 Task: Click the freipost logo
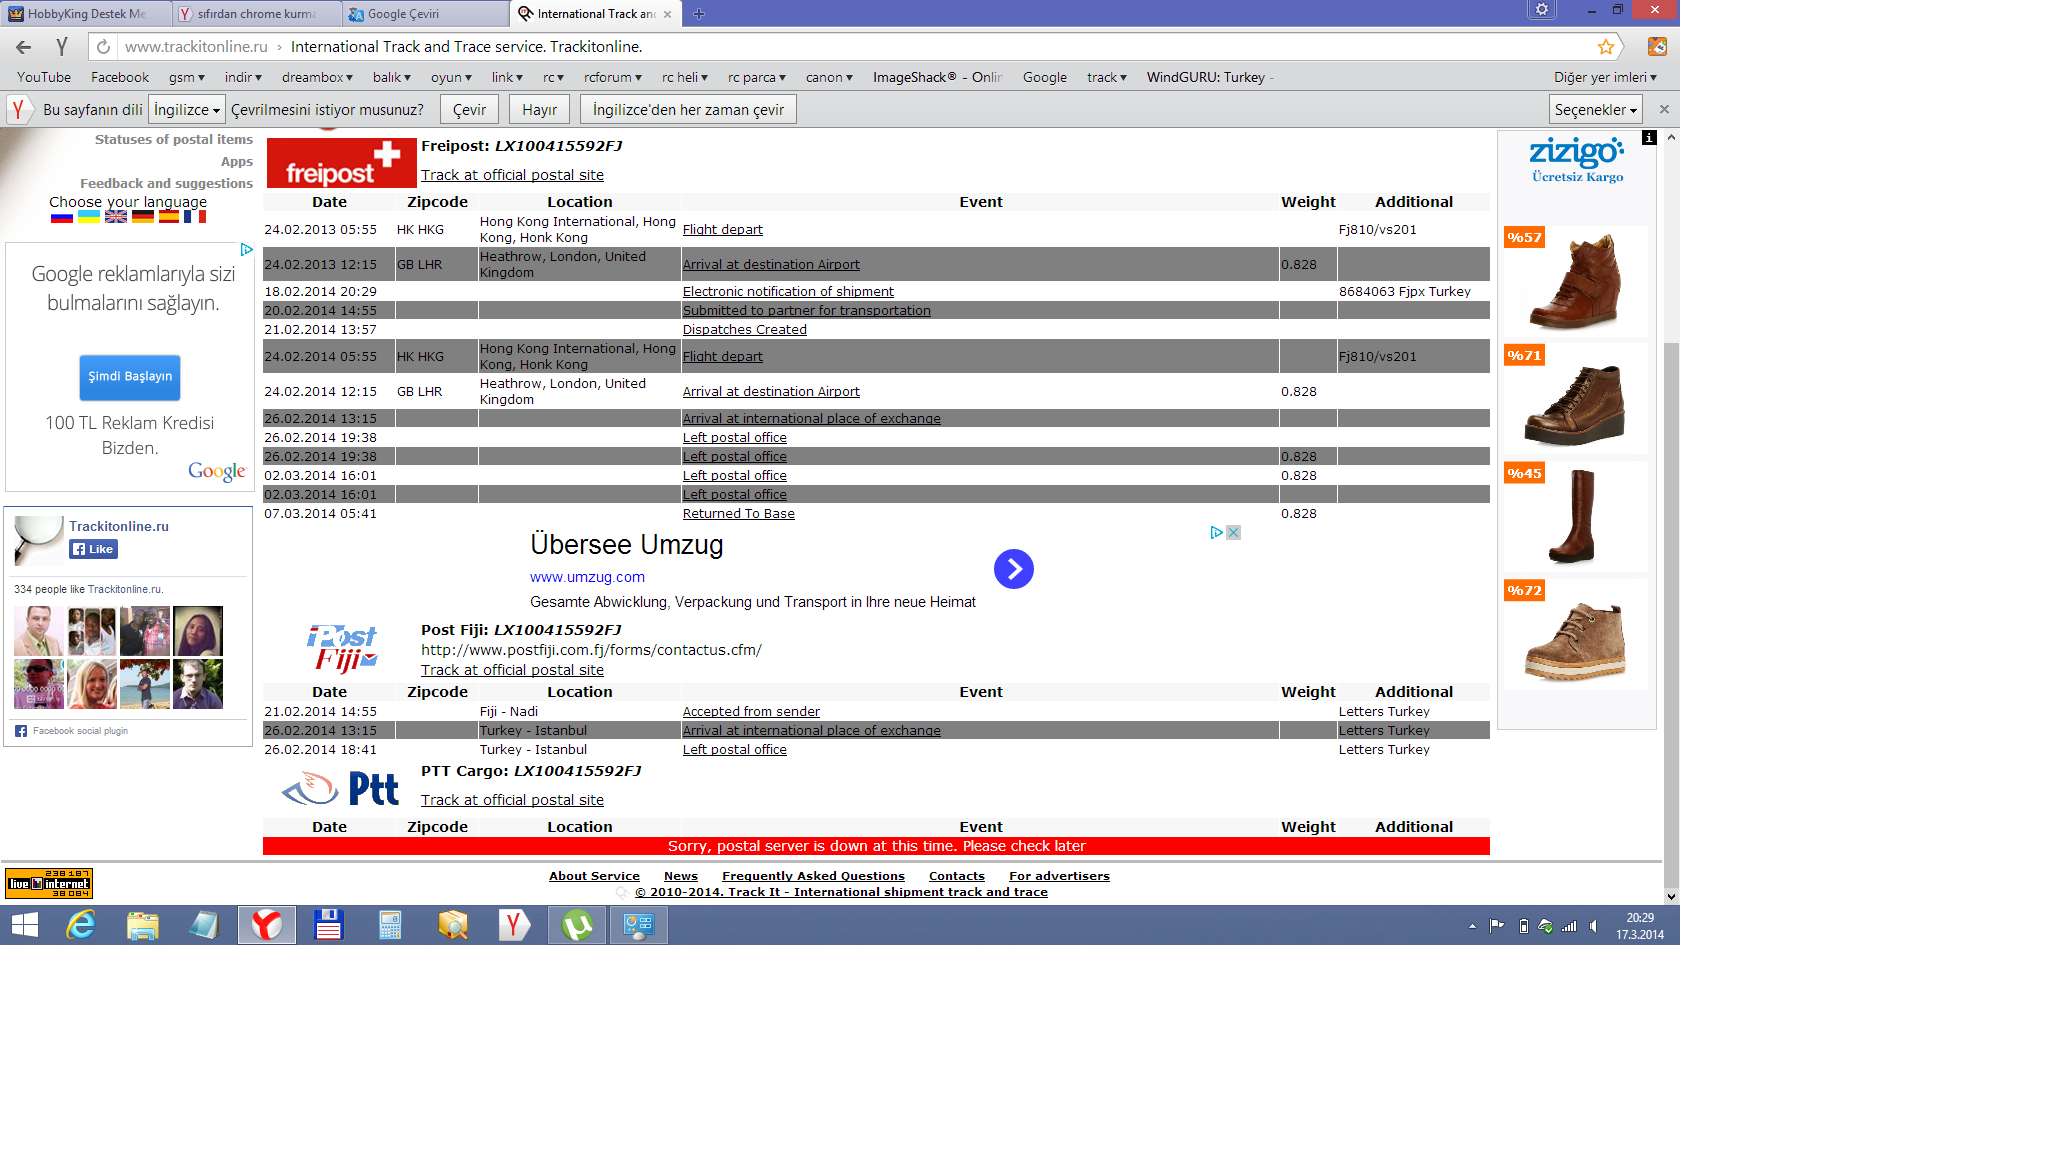[x=341, y=163]
